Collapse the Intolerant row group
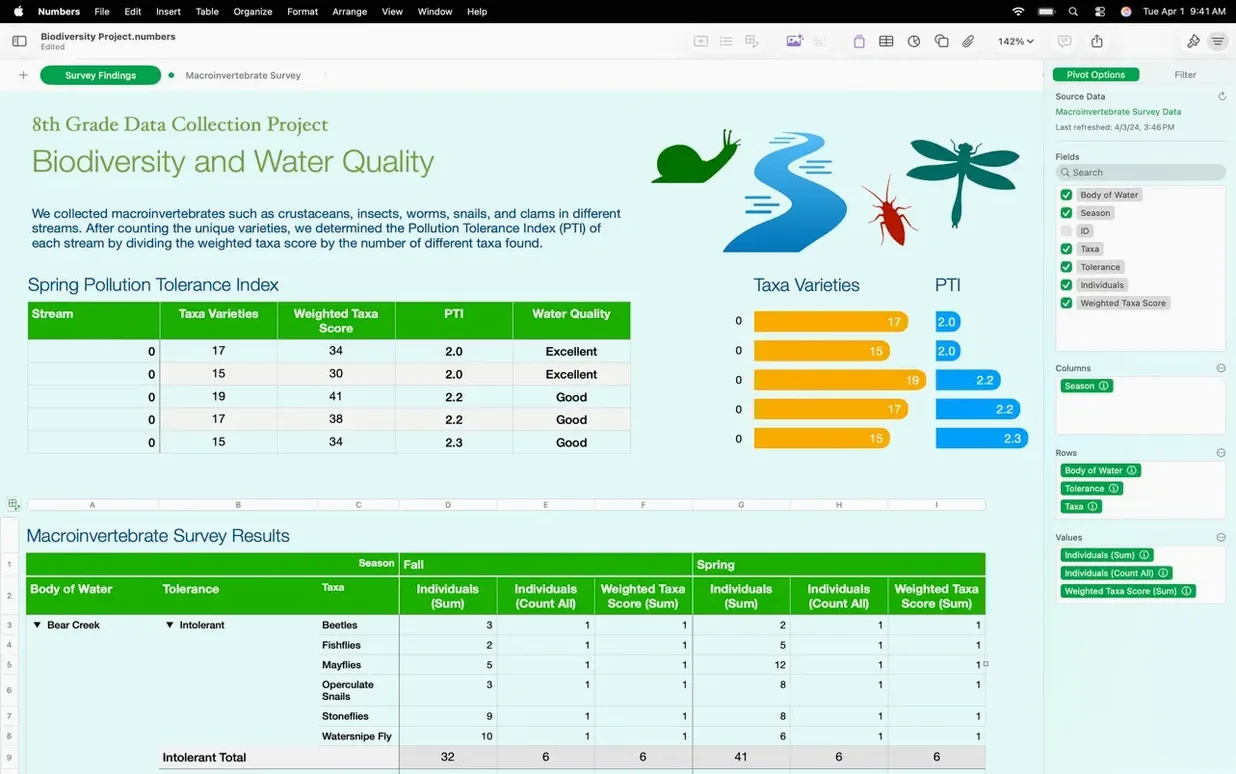Viewport: 1236px width, 774px height. pyautogui.click(x=170, y=625)
